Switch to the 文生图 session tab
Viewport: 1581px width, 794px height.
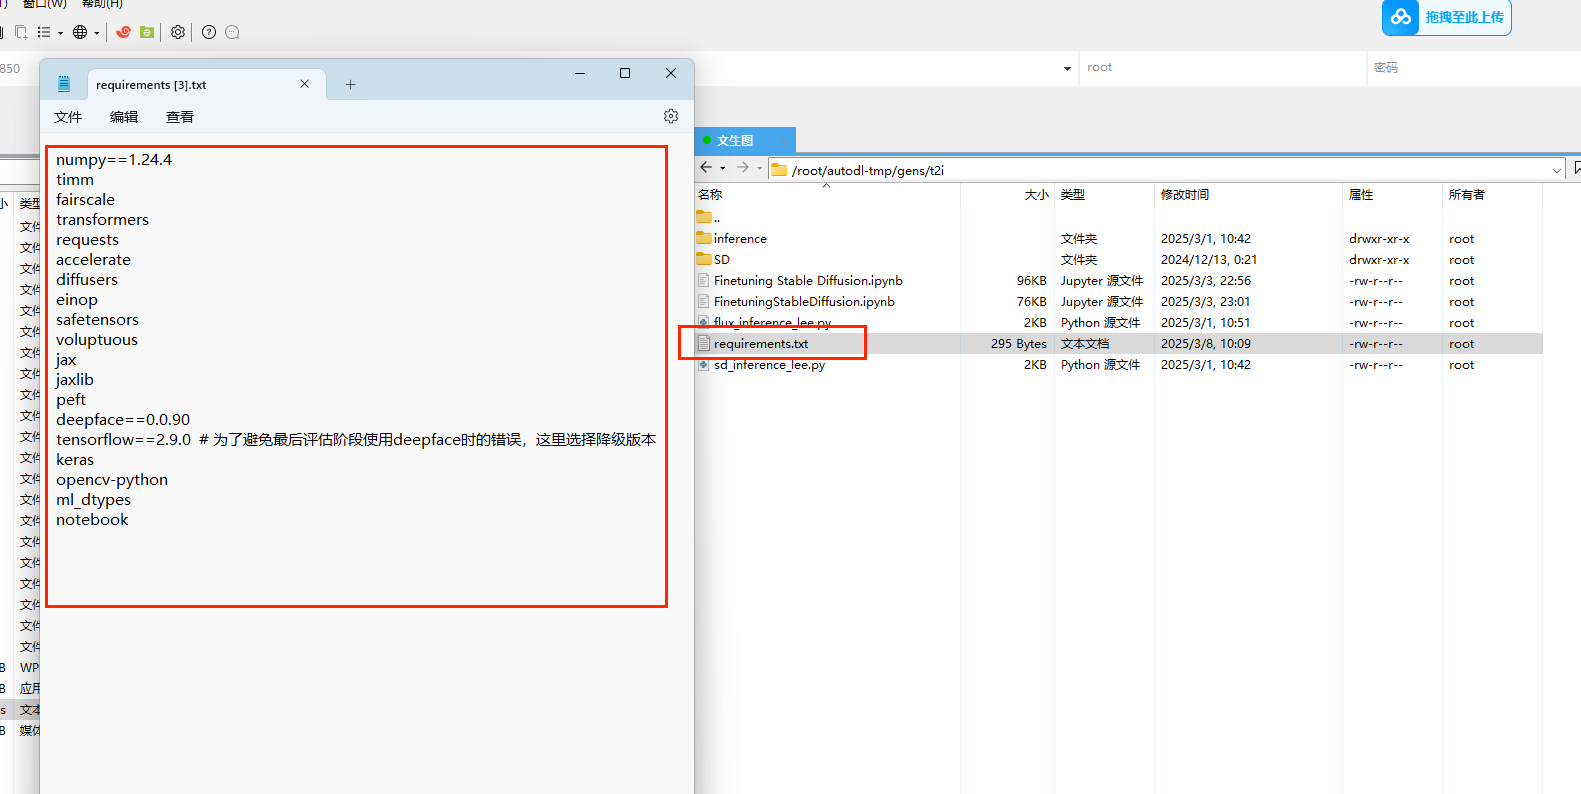click(735, 141)
